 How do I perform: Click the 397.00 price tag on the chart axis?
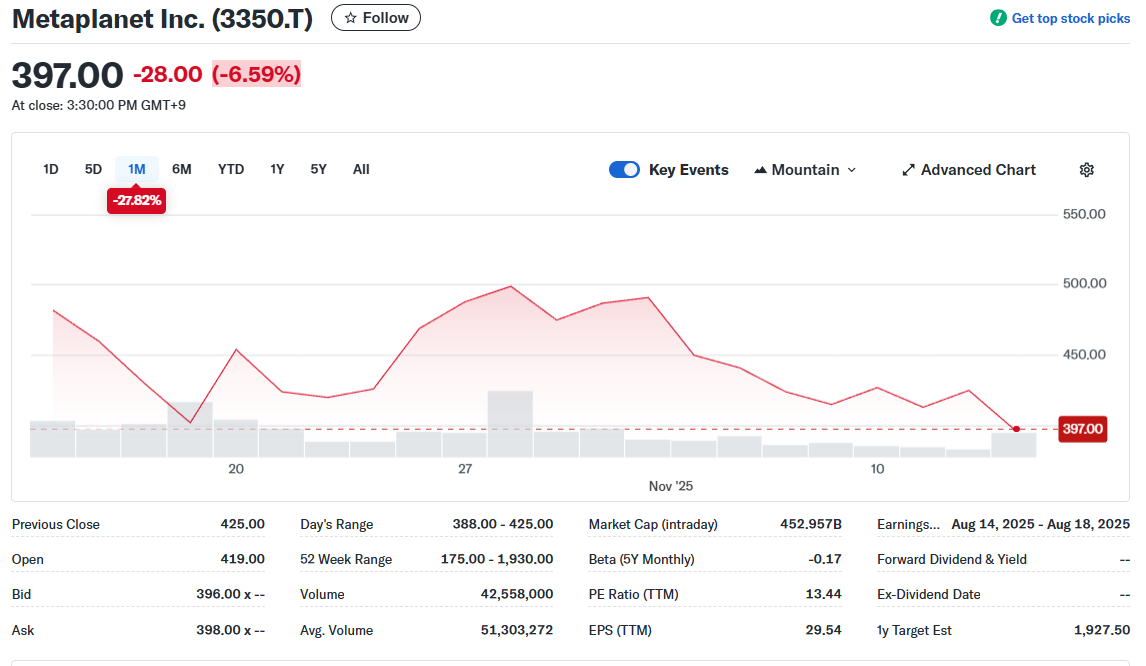[x=1082, y=428]
